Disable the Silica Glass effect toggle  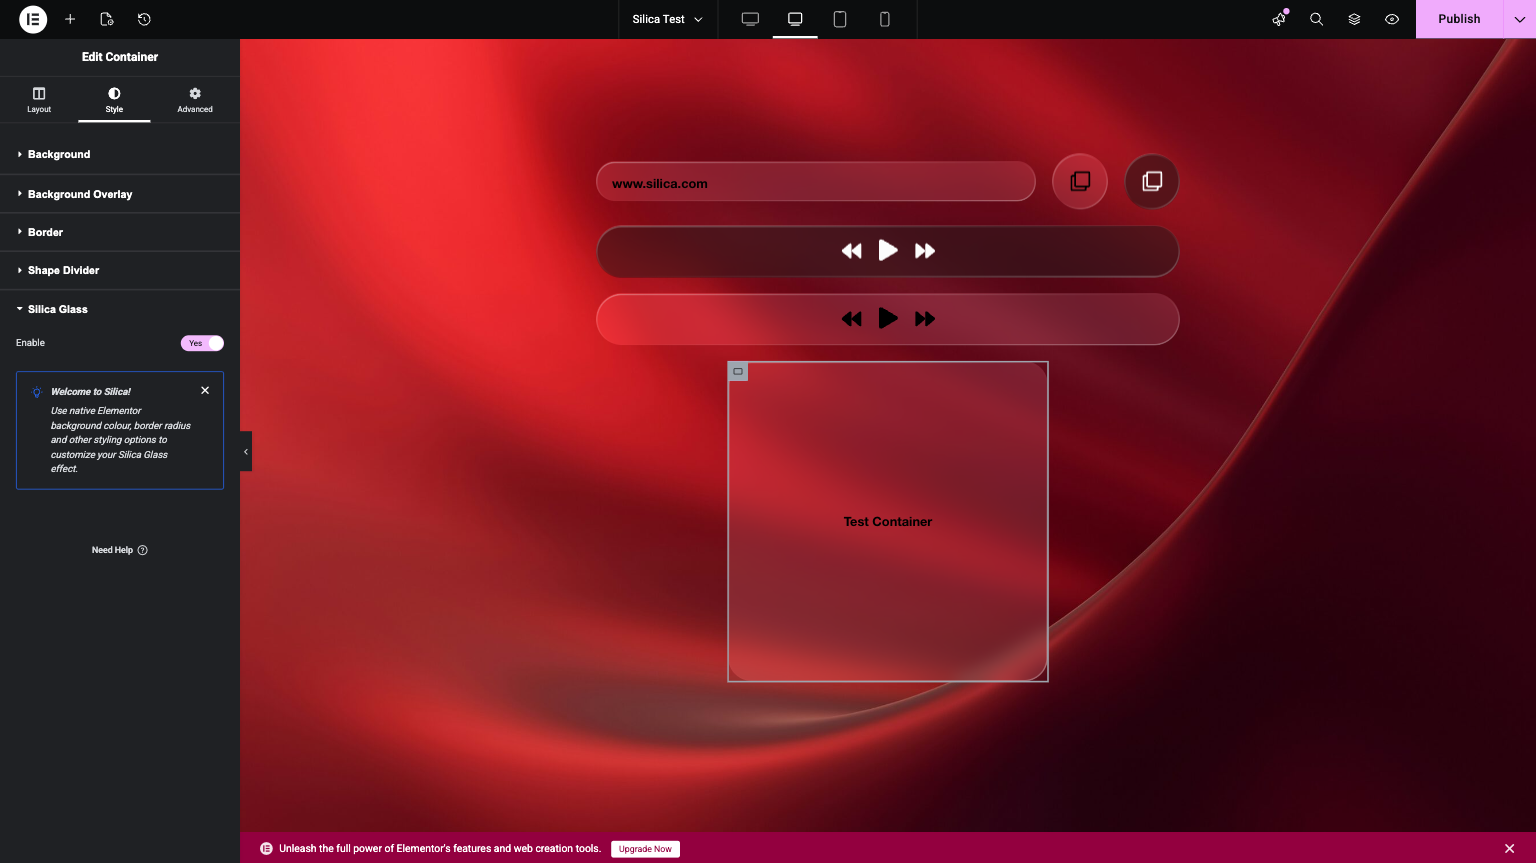(x=201, y=343)
